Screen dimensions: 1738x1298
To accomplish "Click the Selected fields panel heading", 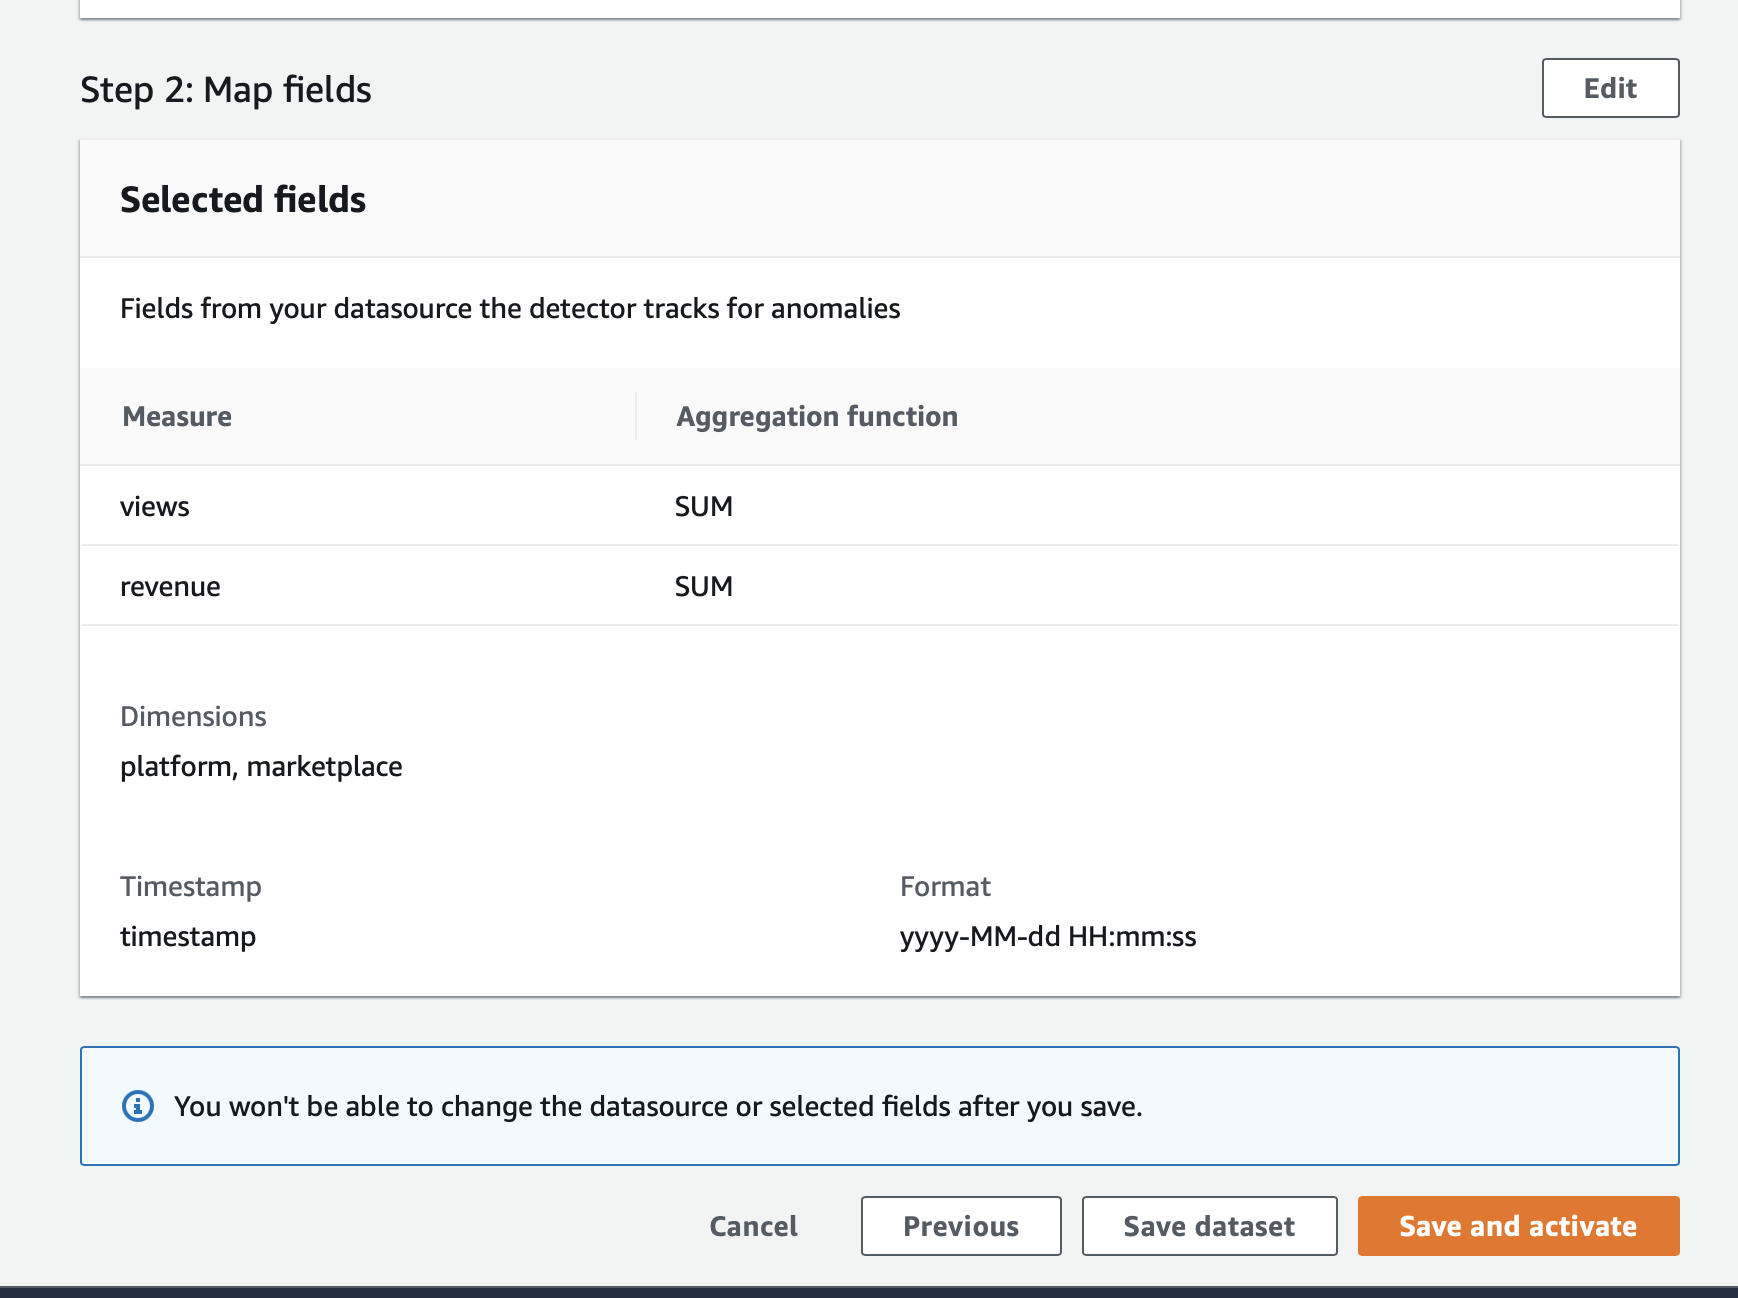I will point(243,199).
